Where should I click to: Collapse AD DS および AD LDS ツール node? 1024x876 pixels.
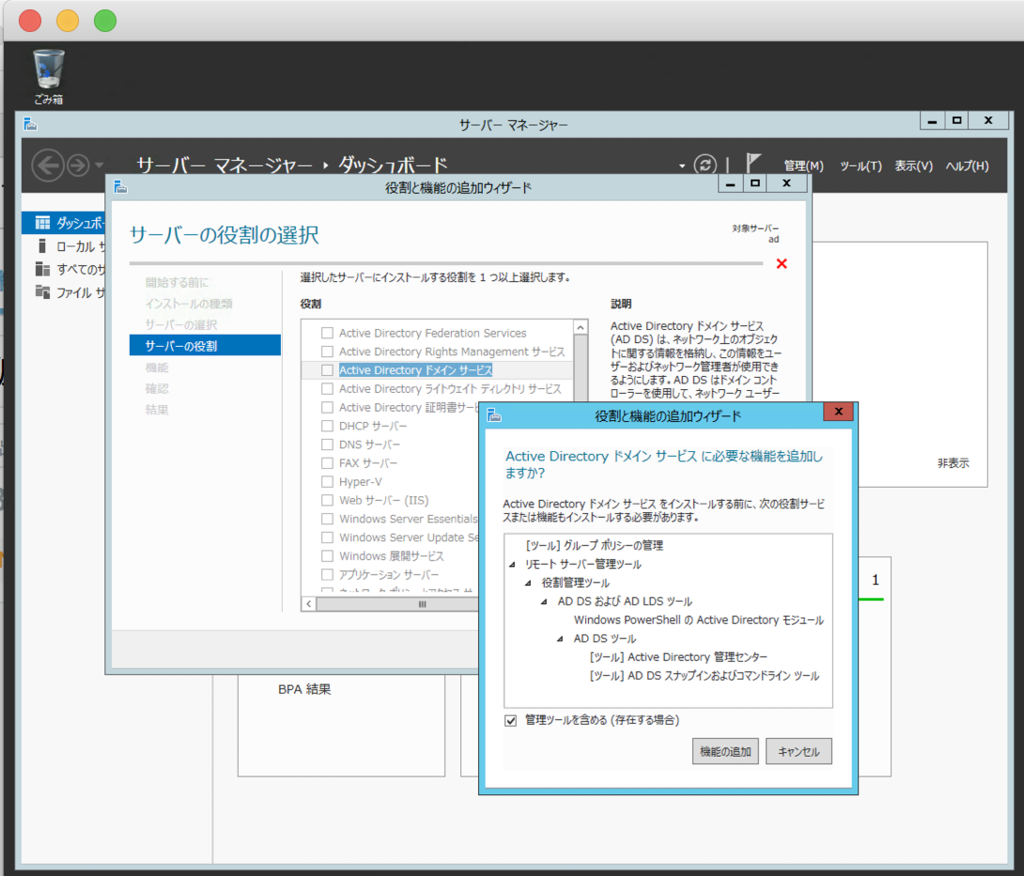(x=544, y=602)
